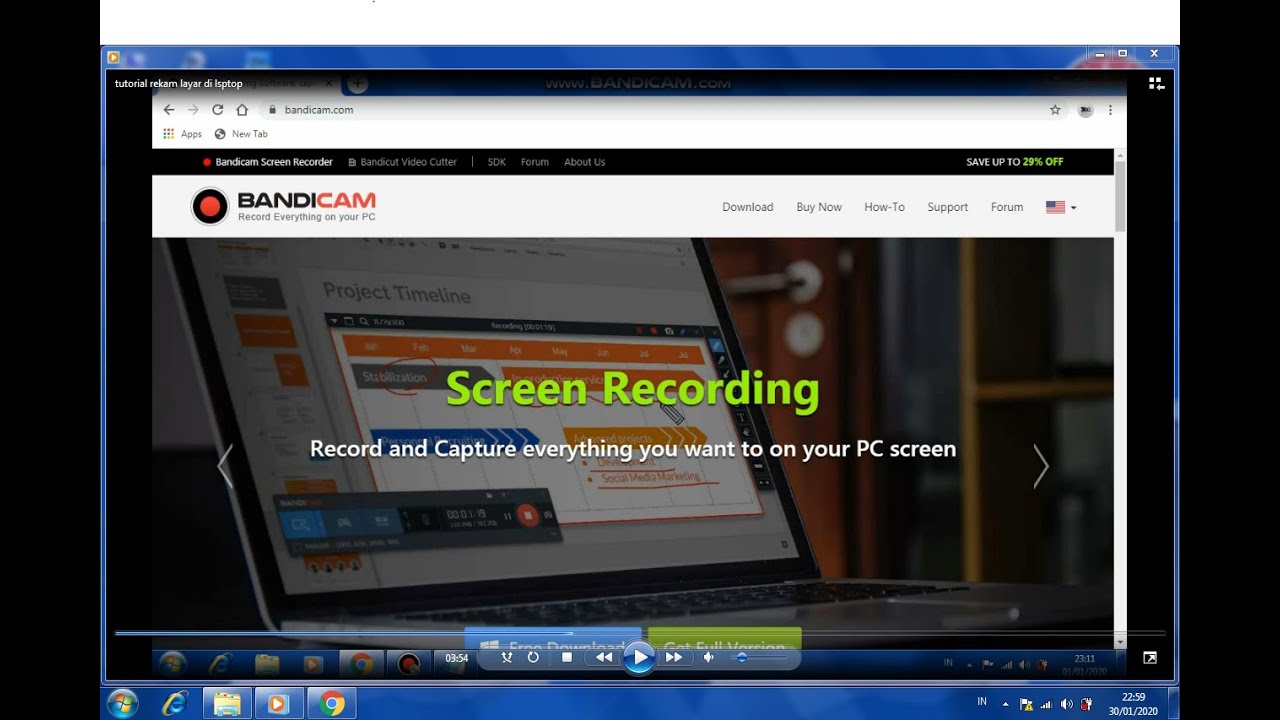The height and width of the screenshot is (720, 1280).
Task: Open the How-To menu item
Action: tap(884, 207)
